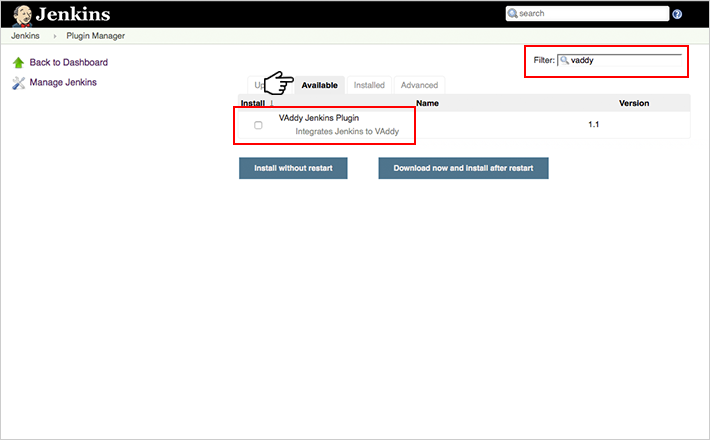Open the VAddy Jenkins Plugin name link
The width and height of the screenshot is (710, 440).
coord(319,118)
